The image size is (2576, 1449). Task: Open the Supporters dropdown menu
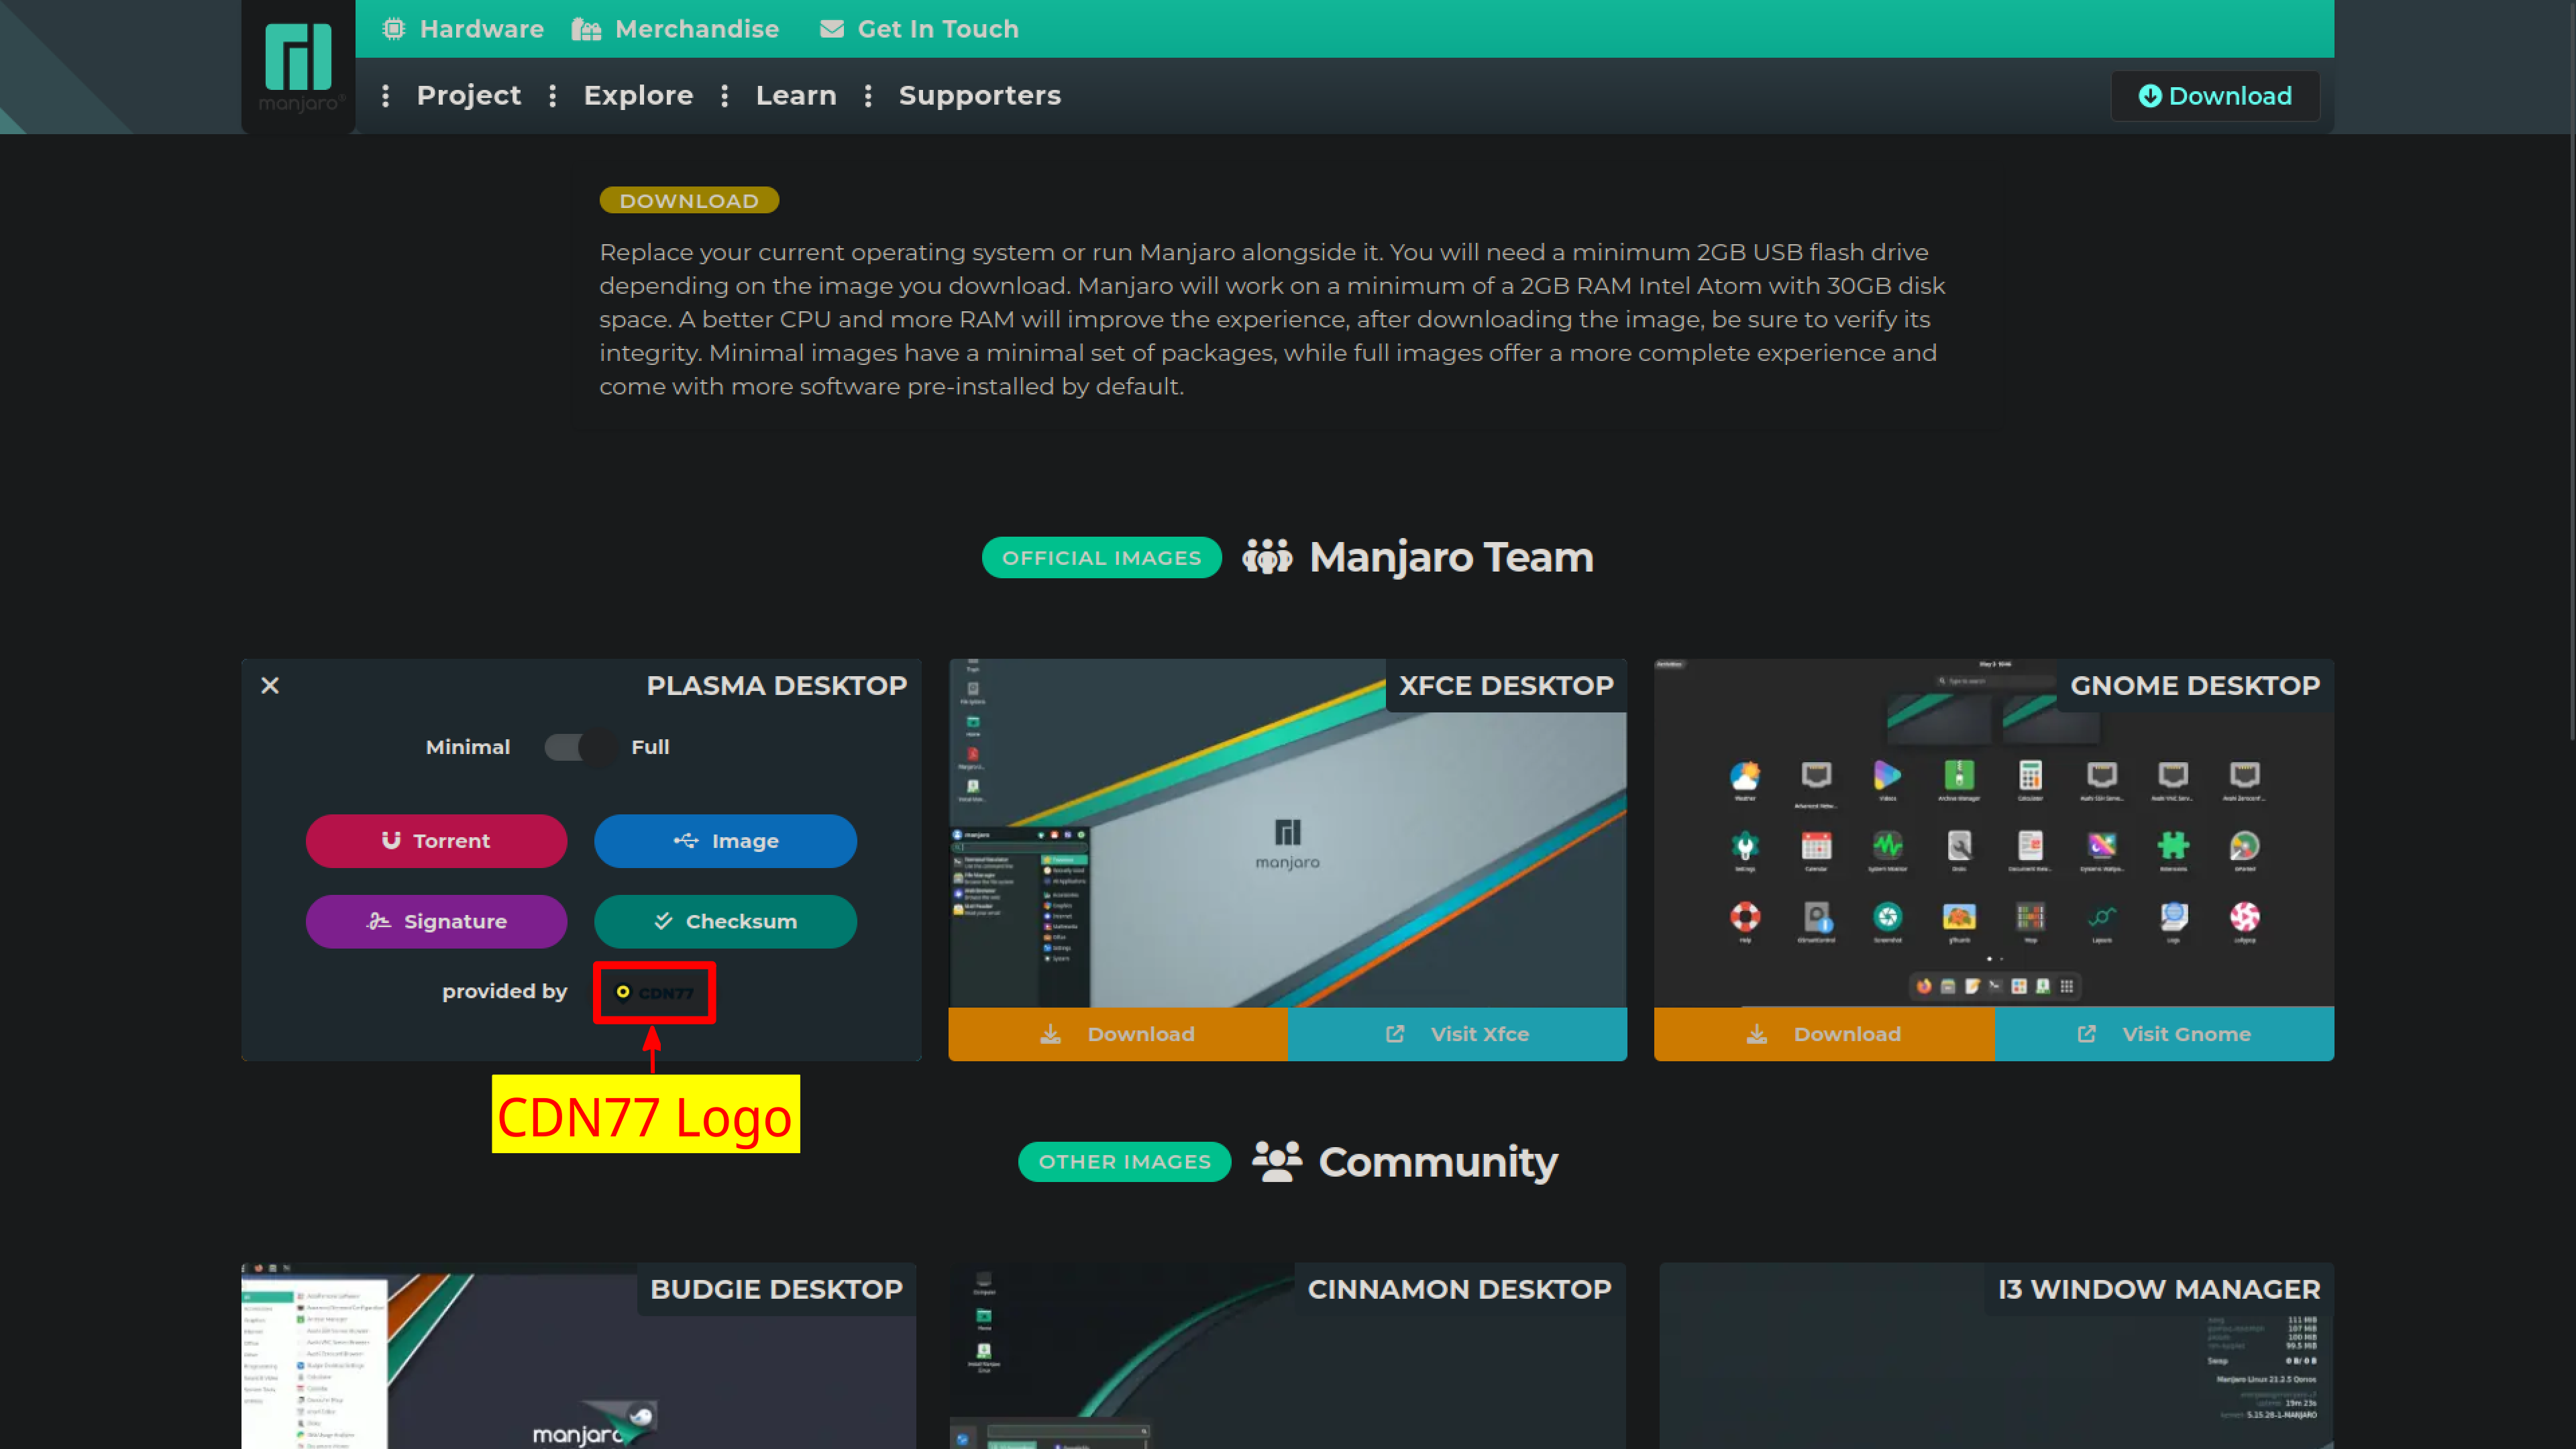tap(980, 95)
